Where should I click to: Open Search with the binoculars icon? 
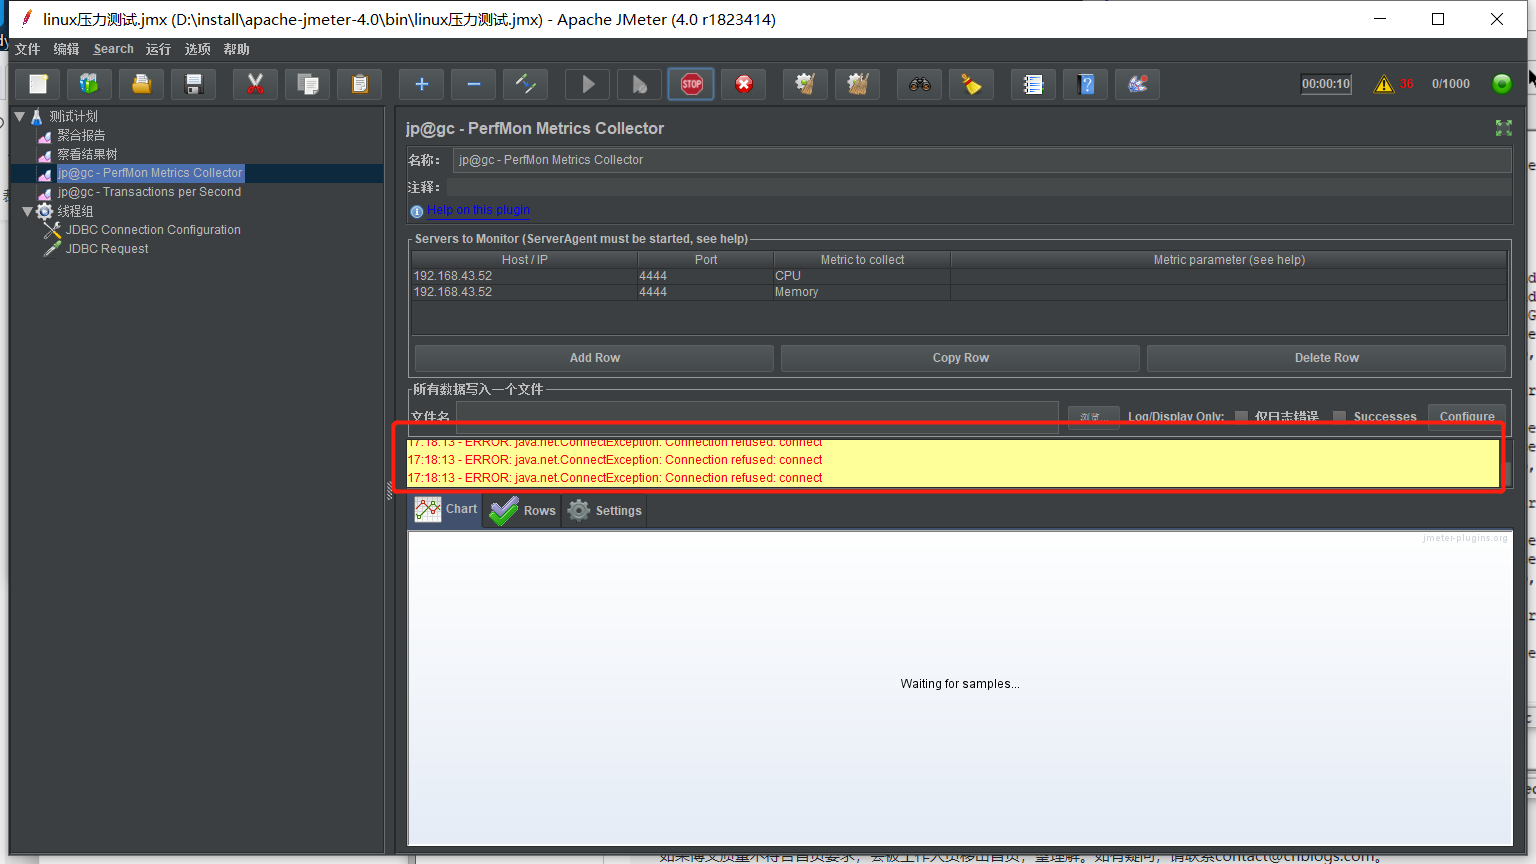coord(920,84)
